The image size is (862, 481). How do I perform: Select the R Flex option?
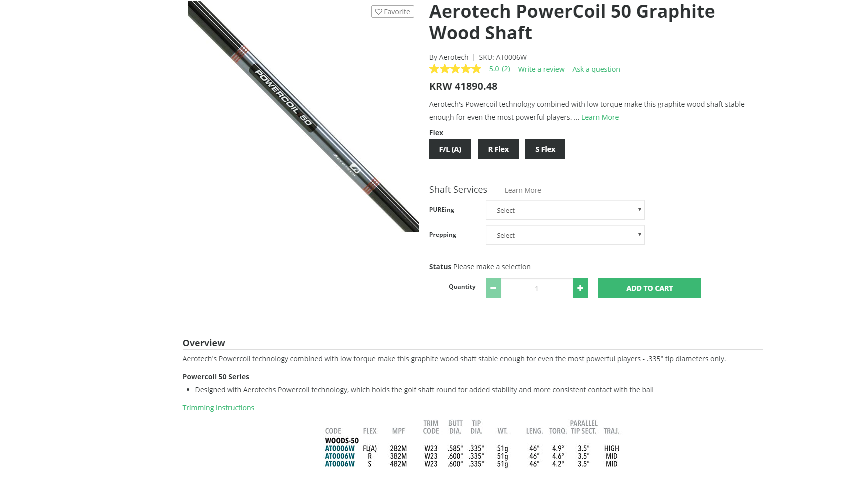[x=498, y=149]
